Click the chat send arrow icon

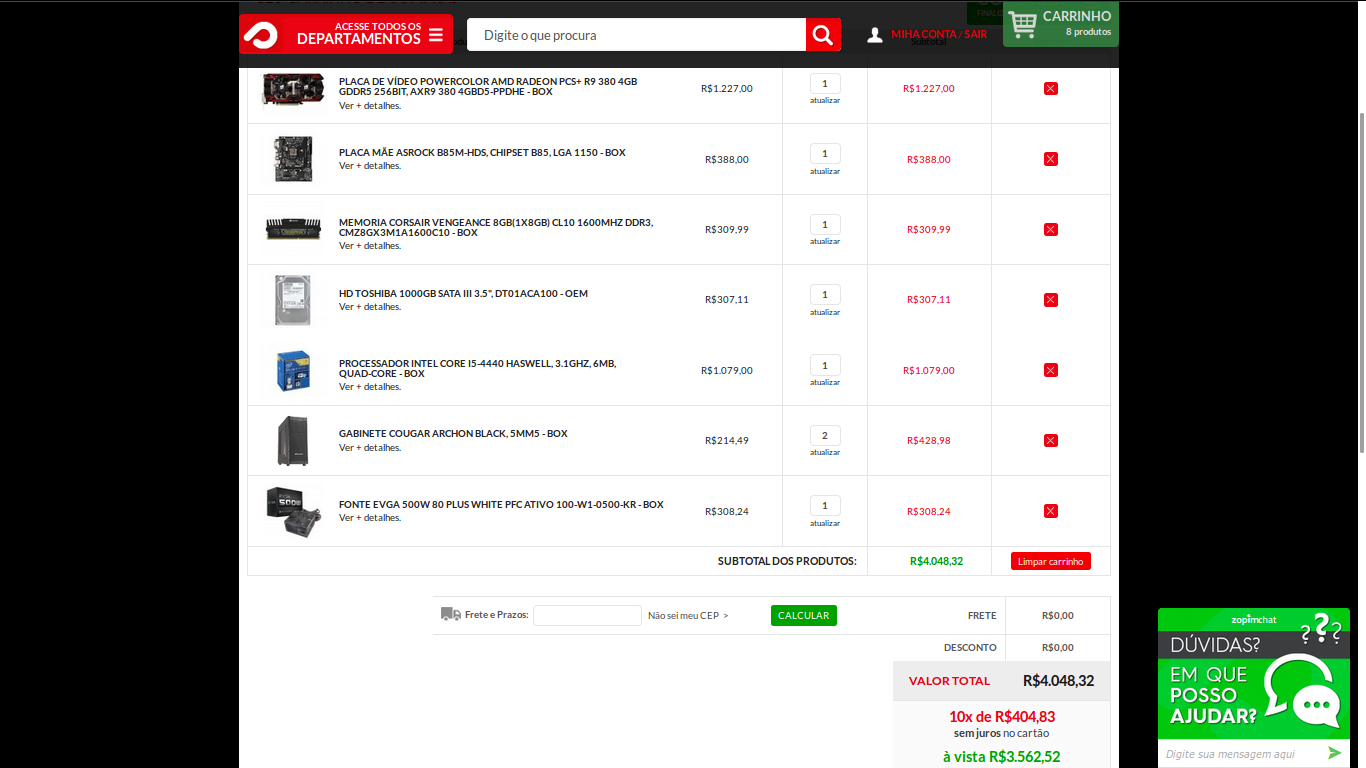point(1335,753)
